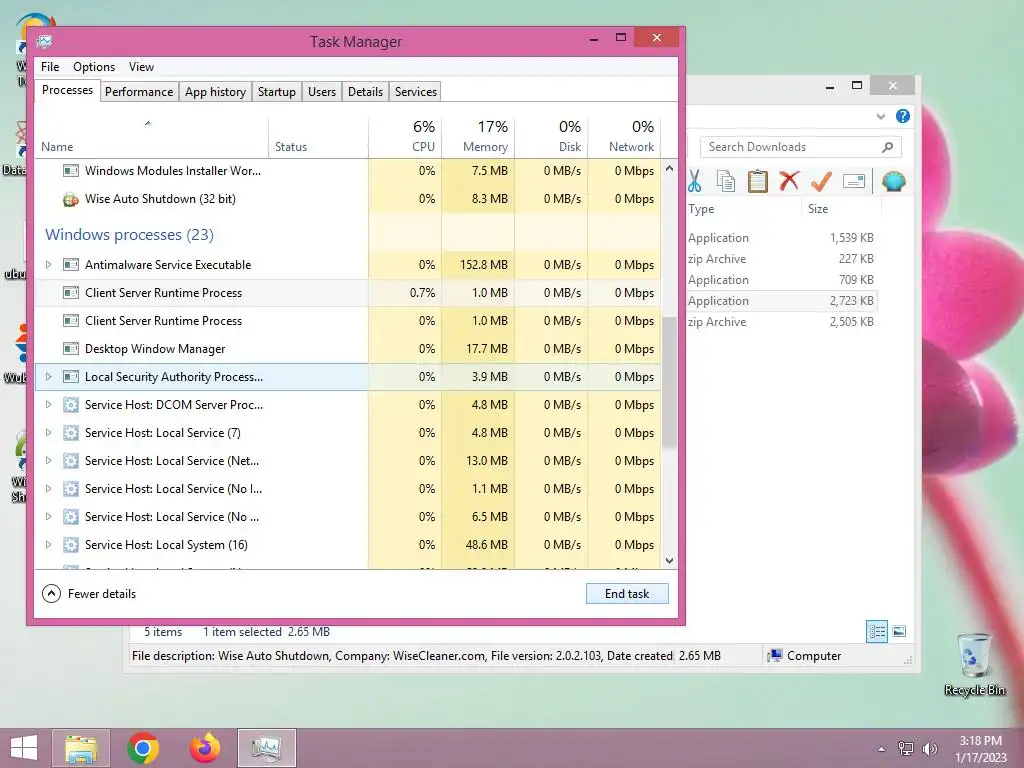Click the Service Host: DCOM gear icon
The height and width of the screenshot is (768, 1024).
71,405
